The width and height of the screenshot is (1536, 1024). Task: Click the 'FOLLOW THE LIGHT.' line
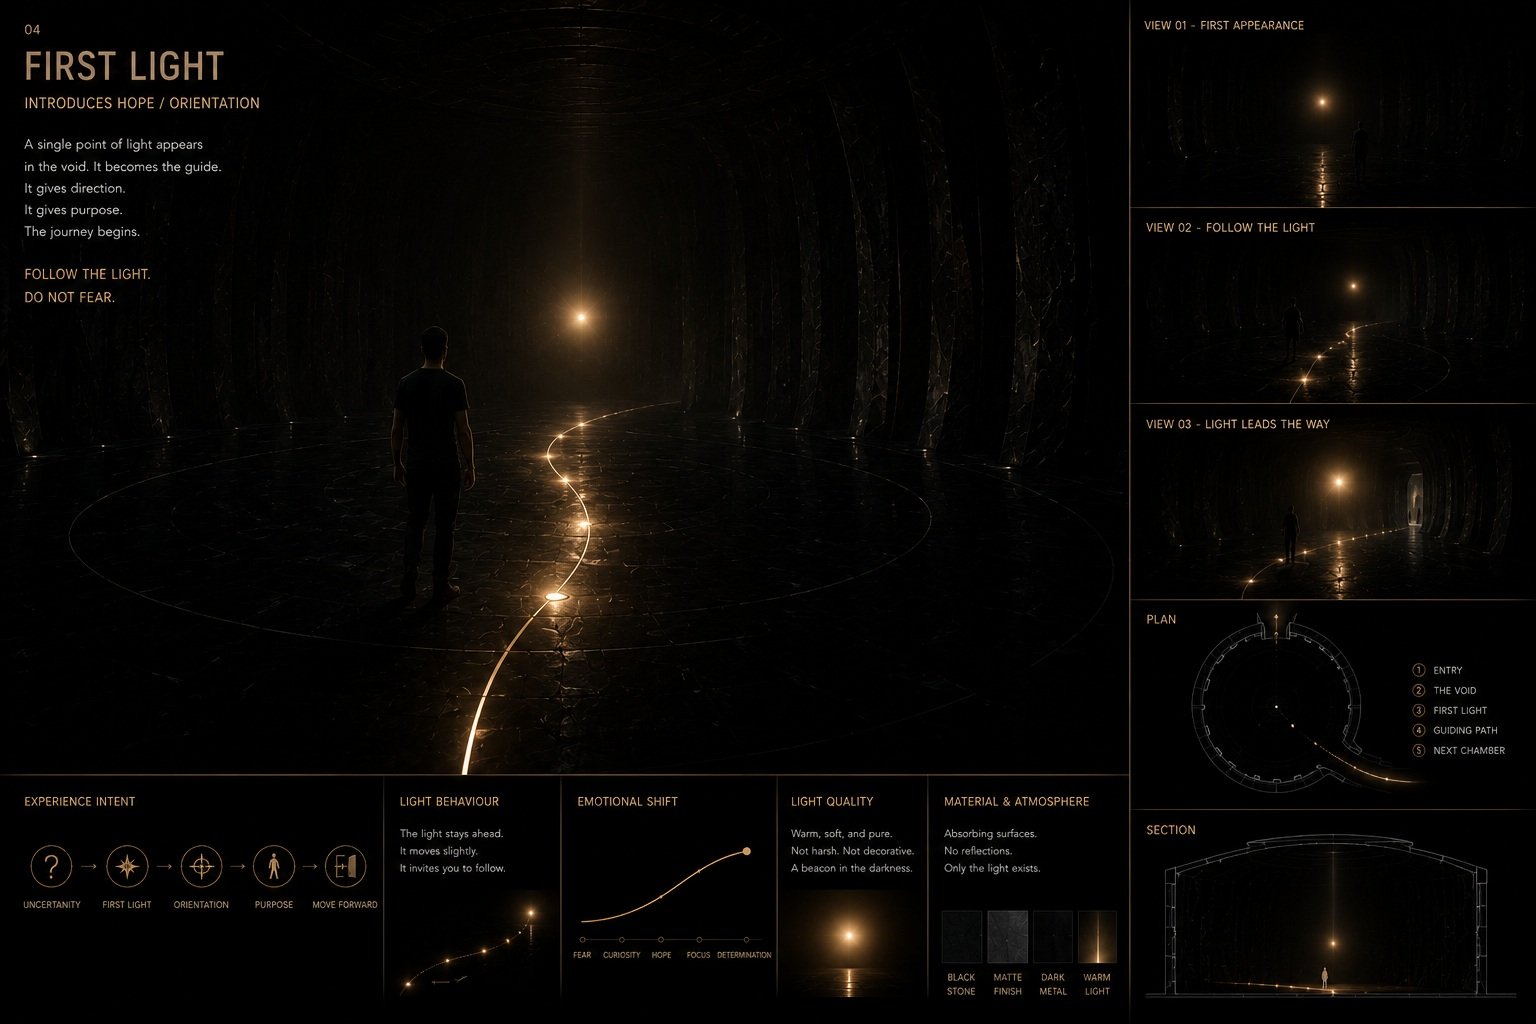(87, 274)
